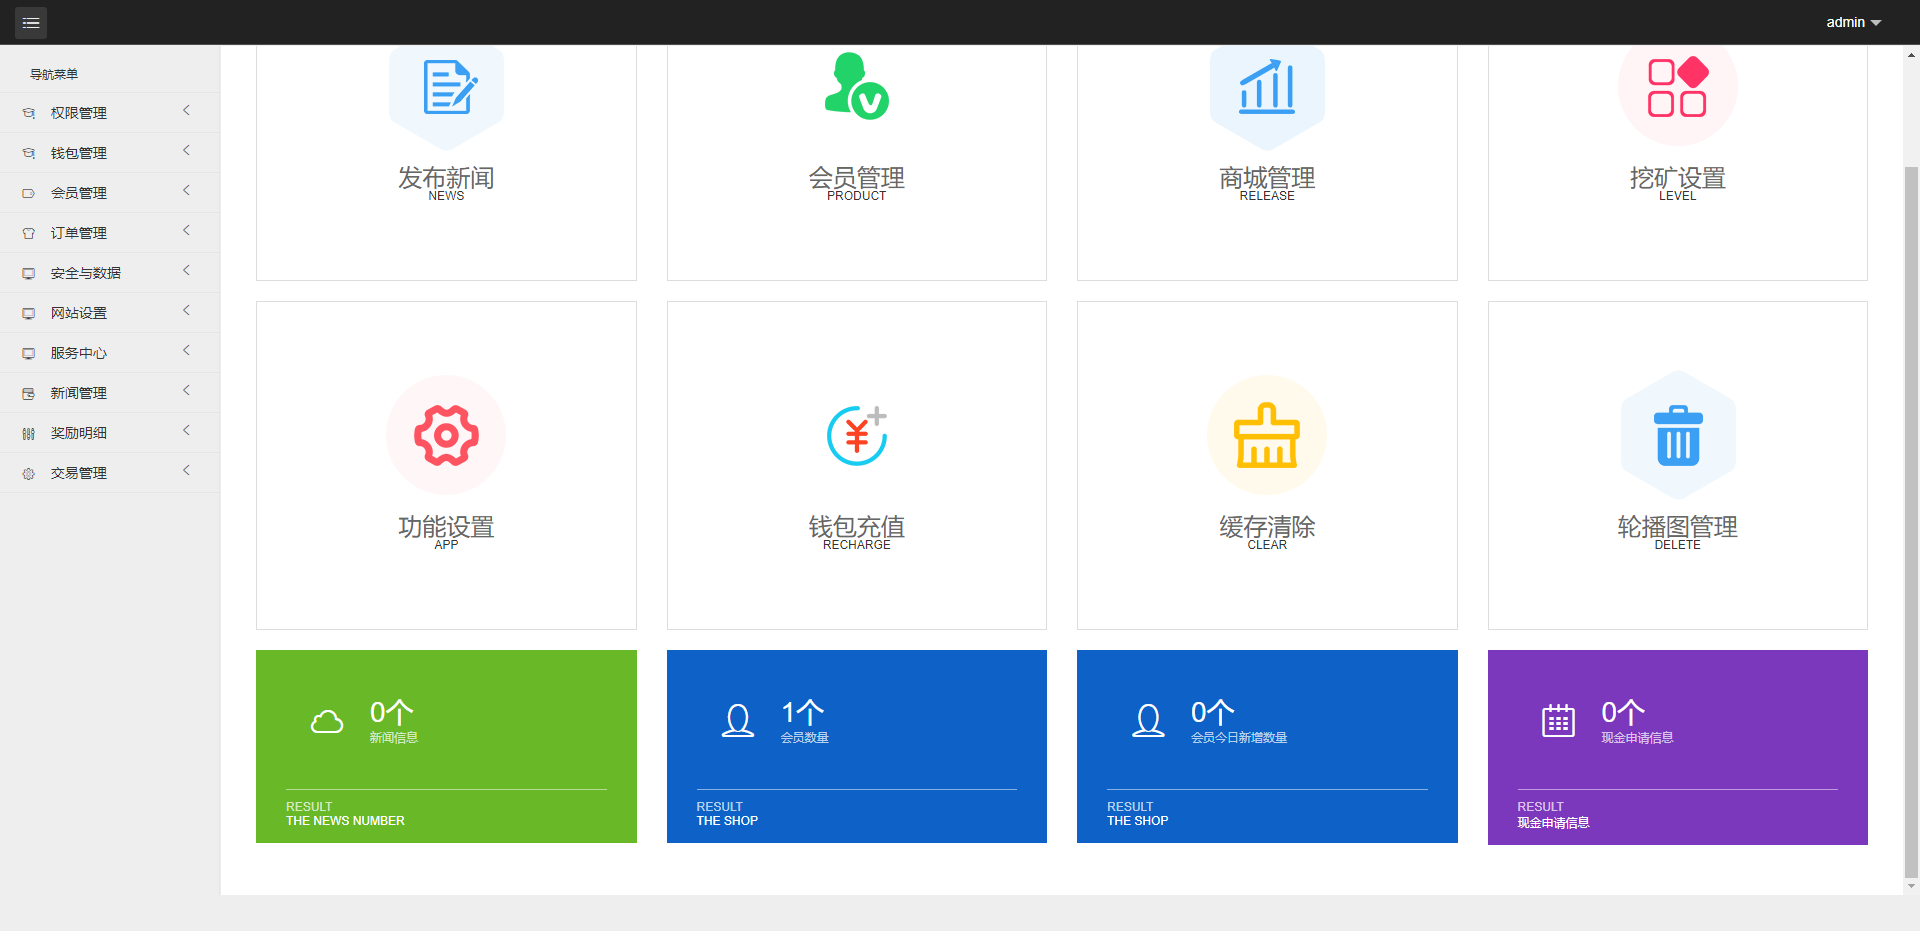Screen dimensions: 1920x931
Task: Open the 挖矿设置 card title link
Action: point(1677,178)
